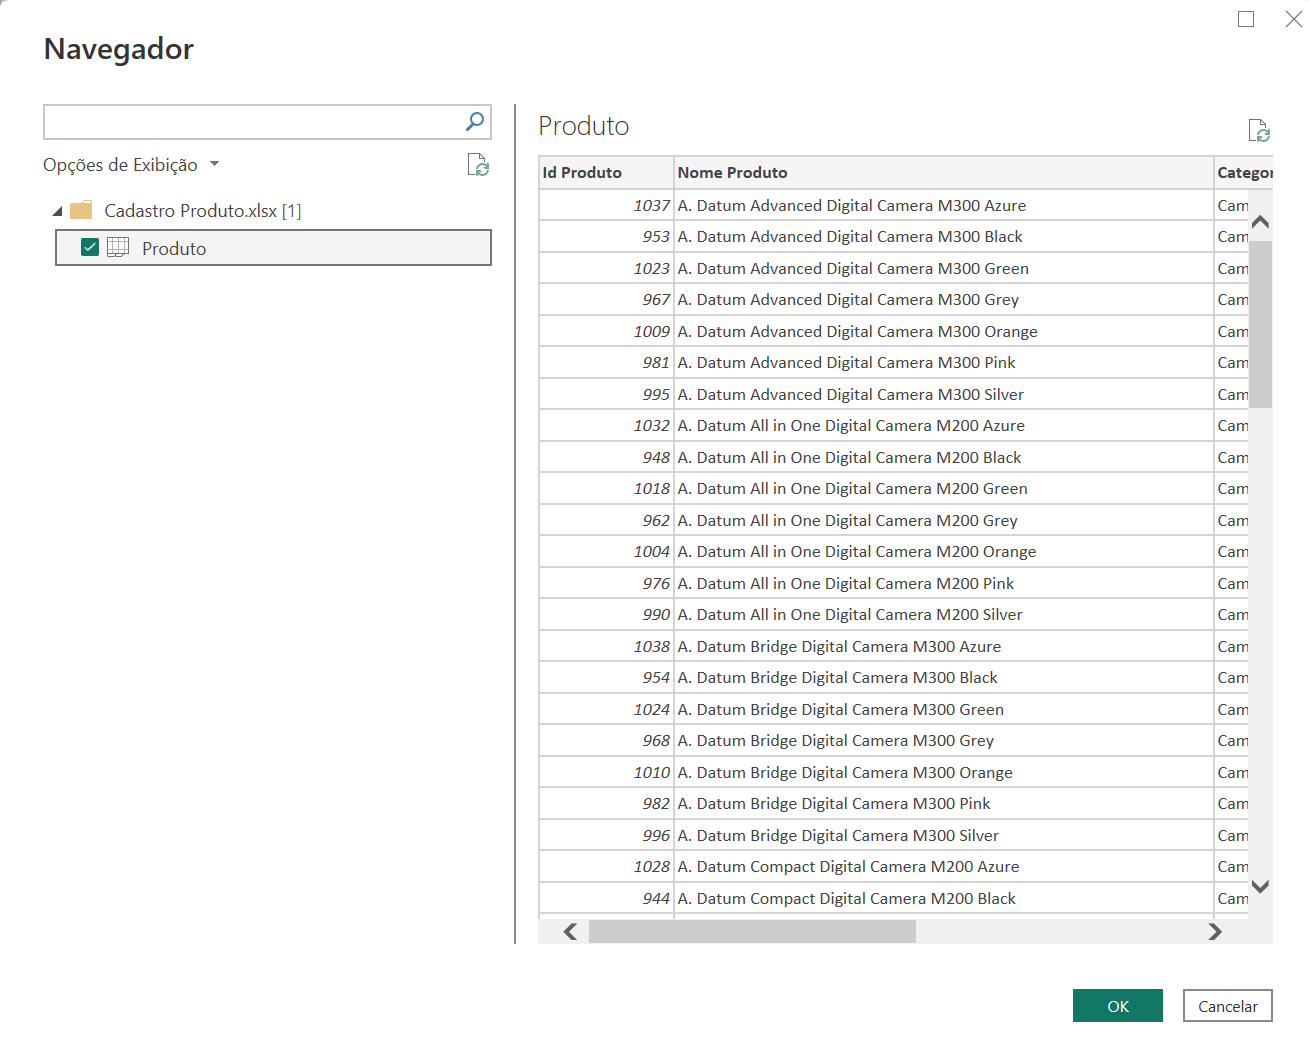Click the Cancelar button
1309x1041 pixels.
[1228, 1006]
